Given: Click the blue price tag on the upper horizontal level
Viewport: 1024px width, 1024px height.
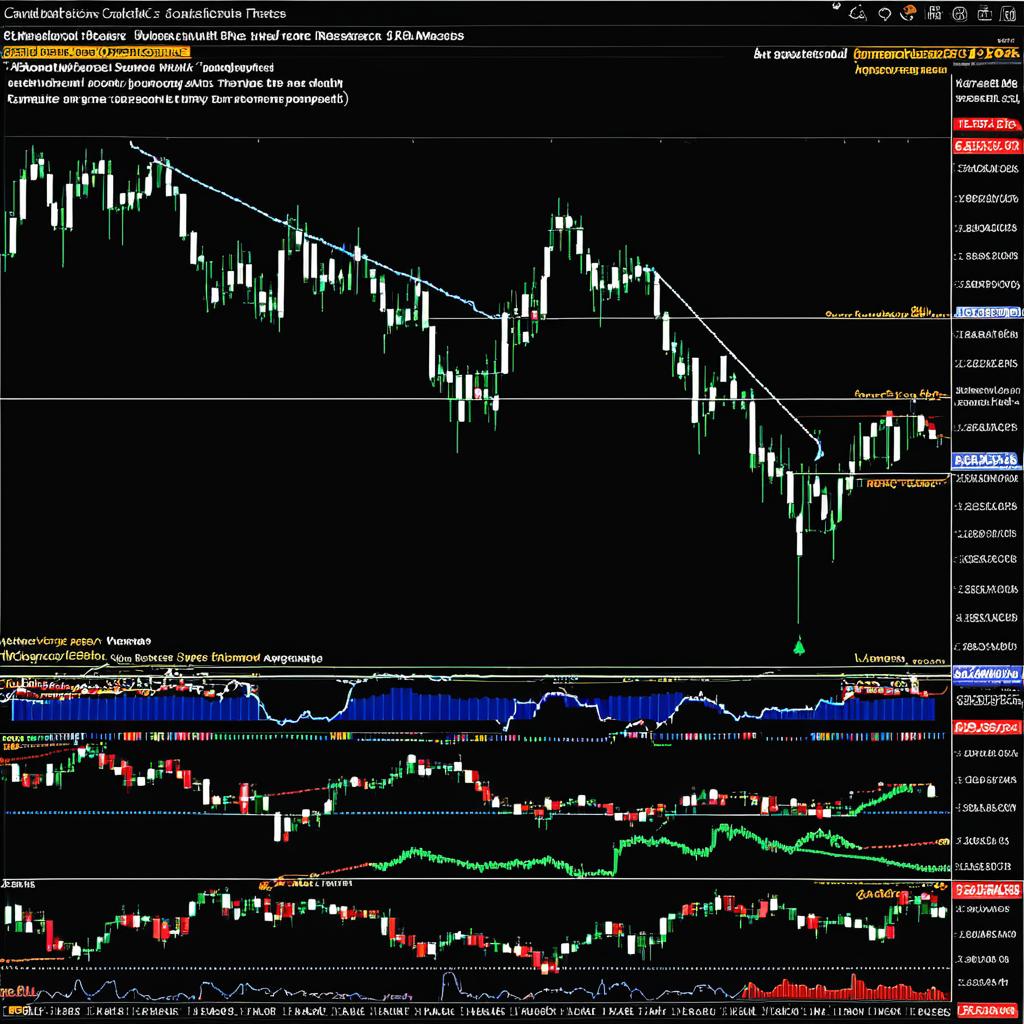Looking at the screenshot, I should point(987,313).
